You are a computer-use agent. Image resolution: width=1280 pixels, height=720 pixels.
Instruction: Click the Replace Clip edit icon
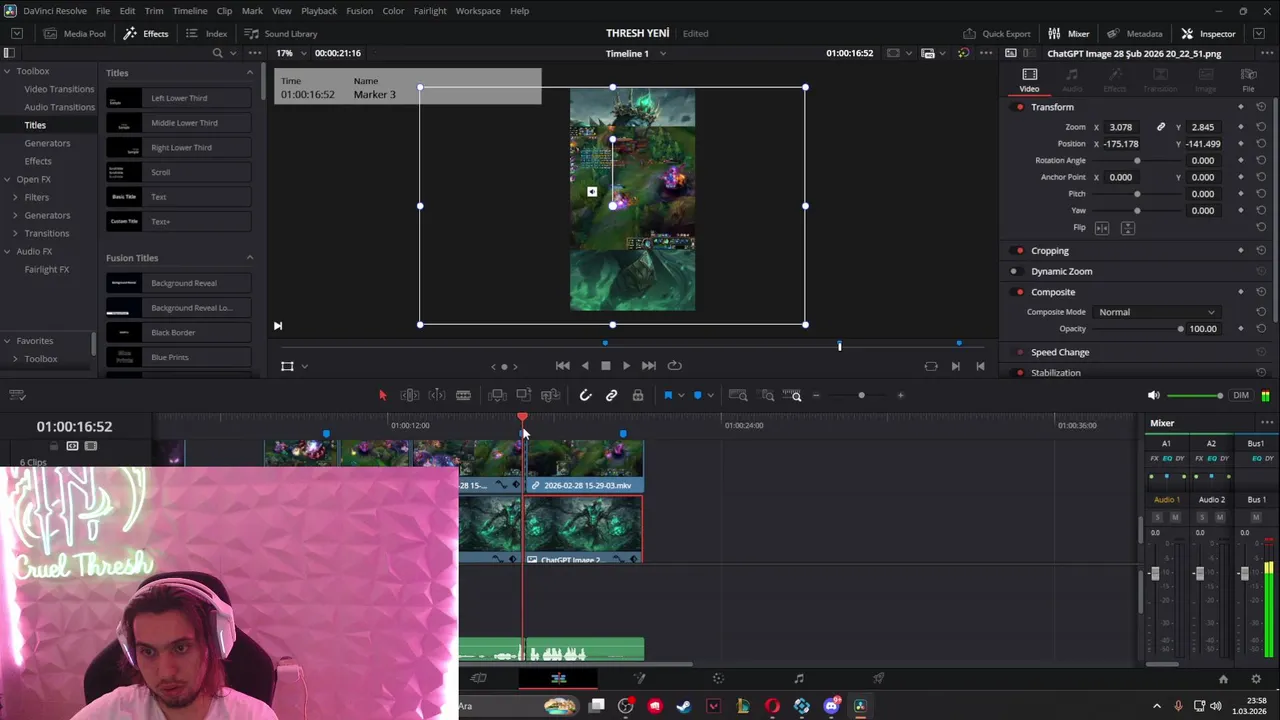pyautogui.click(x=550, y=395)
